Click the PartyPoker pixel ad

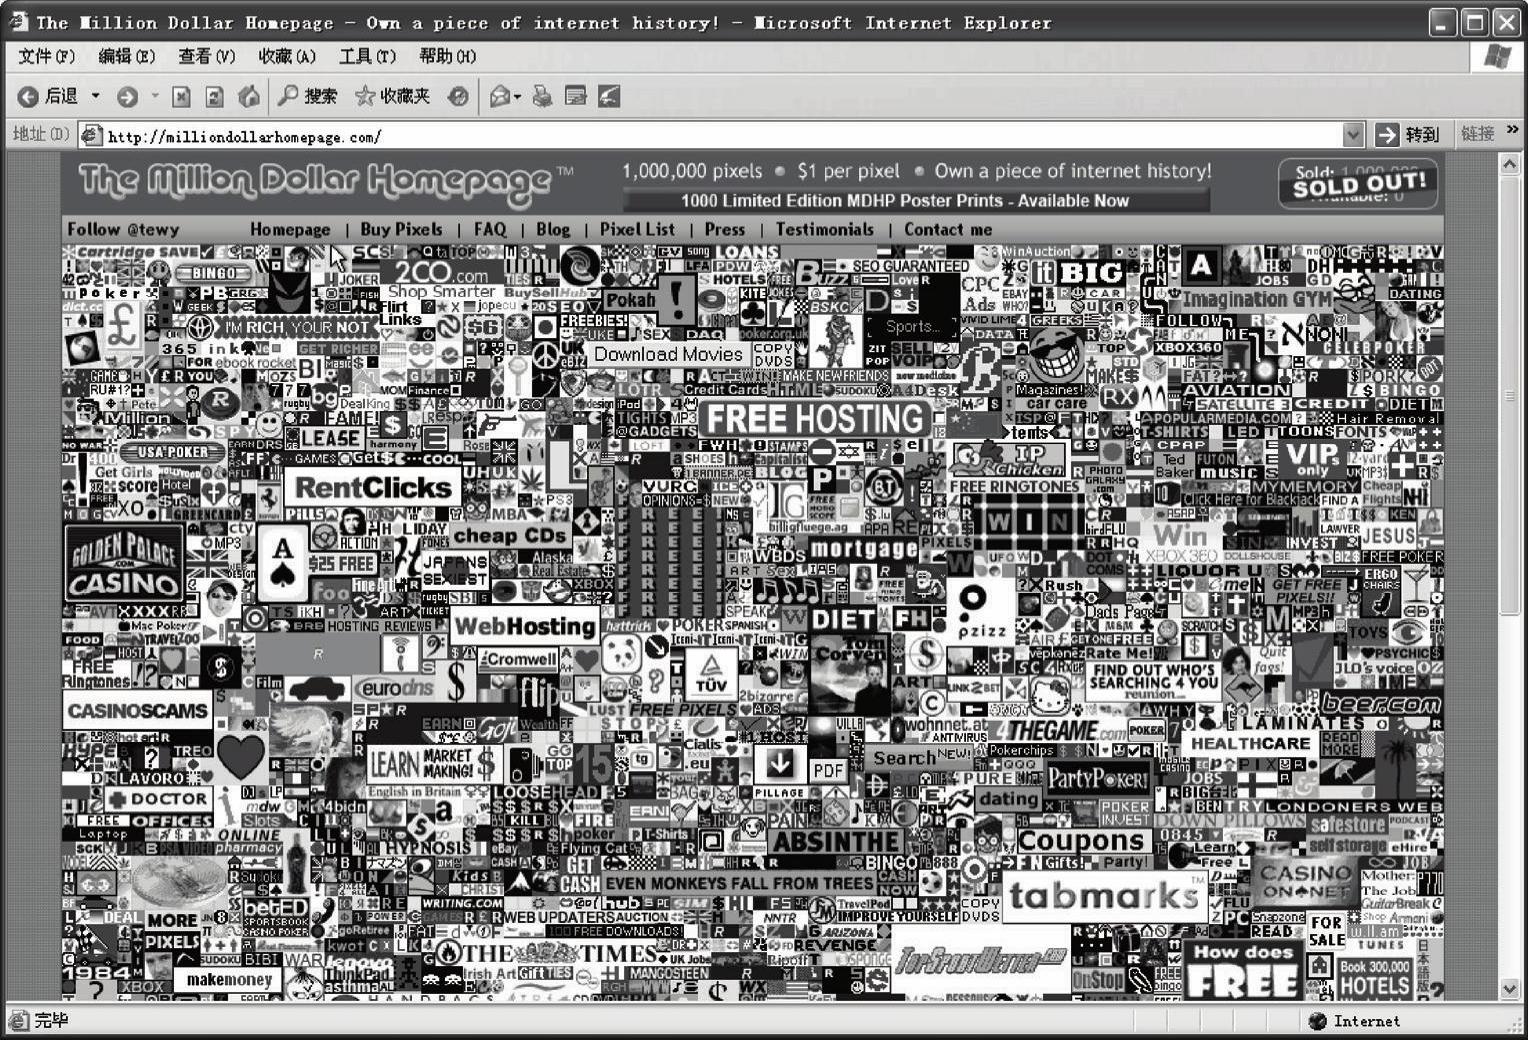point(1098,778)
